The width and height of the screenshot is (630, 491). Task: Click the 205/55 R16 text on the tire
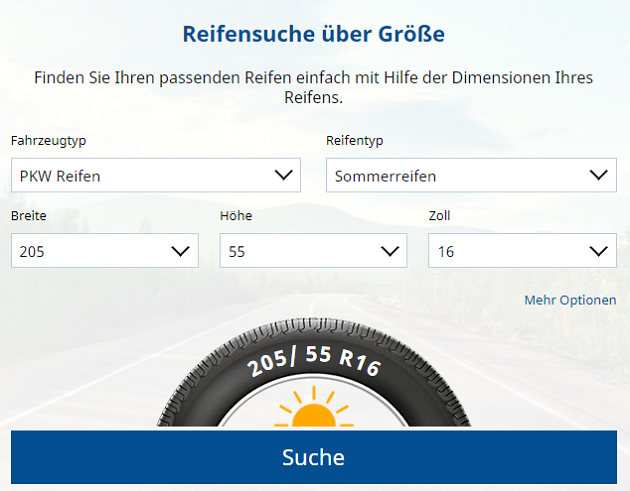coord(314,358)
